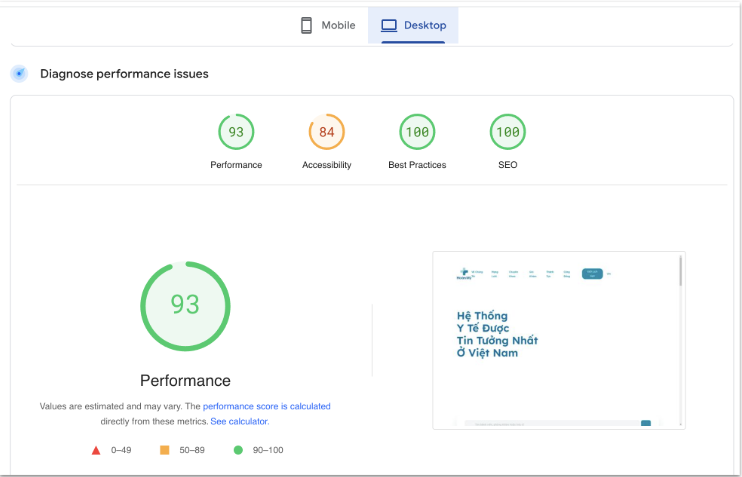Screen dimensions: 742x477
Task: Select the SEO 100 score gauge
Action: click(x=507, y=132)
